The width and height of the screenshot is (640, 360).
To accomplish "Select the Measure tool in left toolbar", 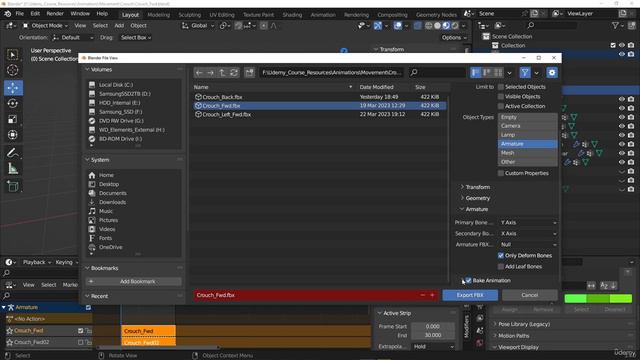I will (x=13, y=169).
